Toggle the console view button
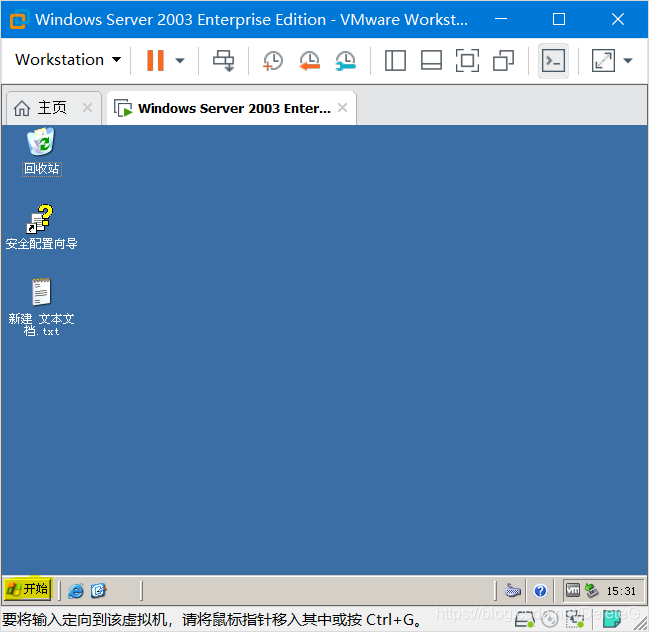This screenshot has height=632, width=649. tap(553, 61)
